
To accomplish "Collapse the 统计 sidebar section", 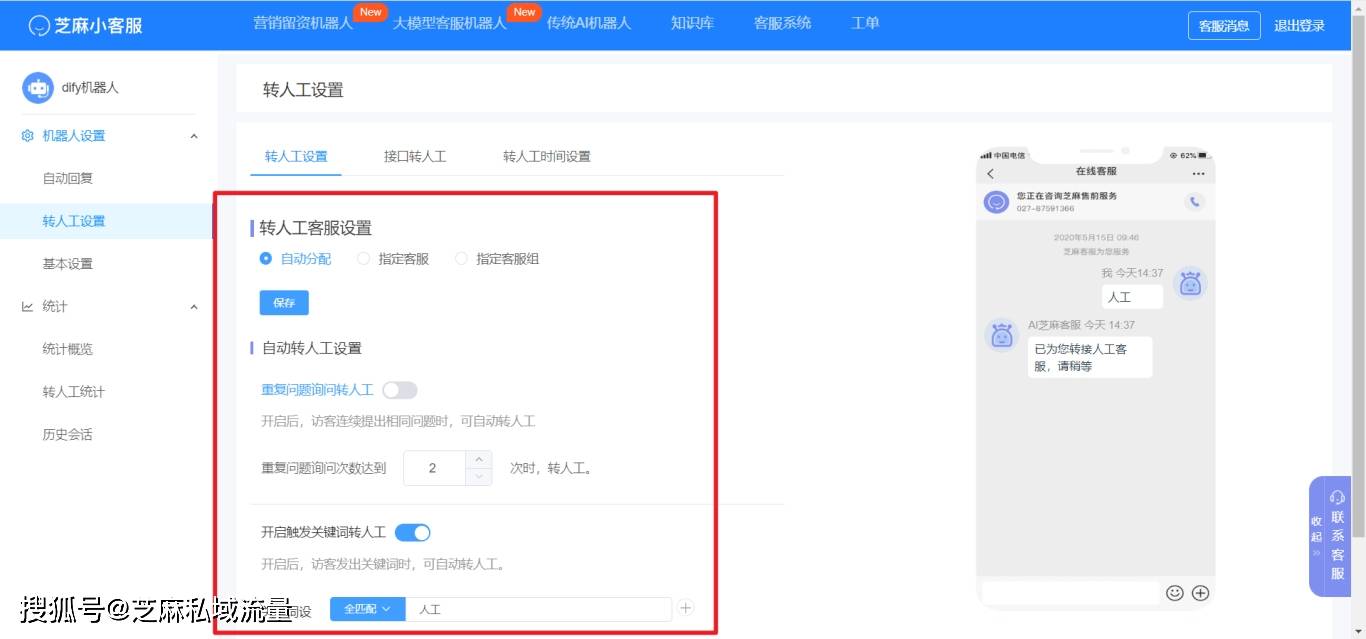I will (x=194, y=306).
